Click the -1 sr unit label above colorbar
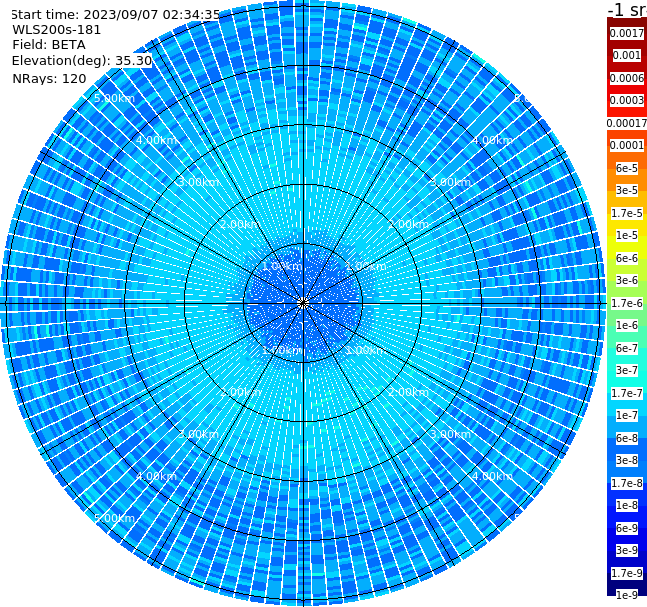 click(627, 9)
